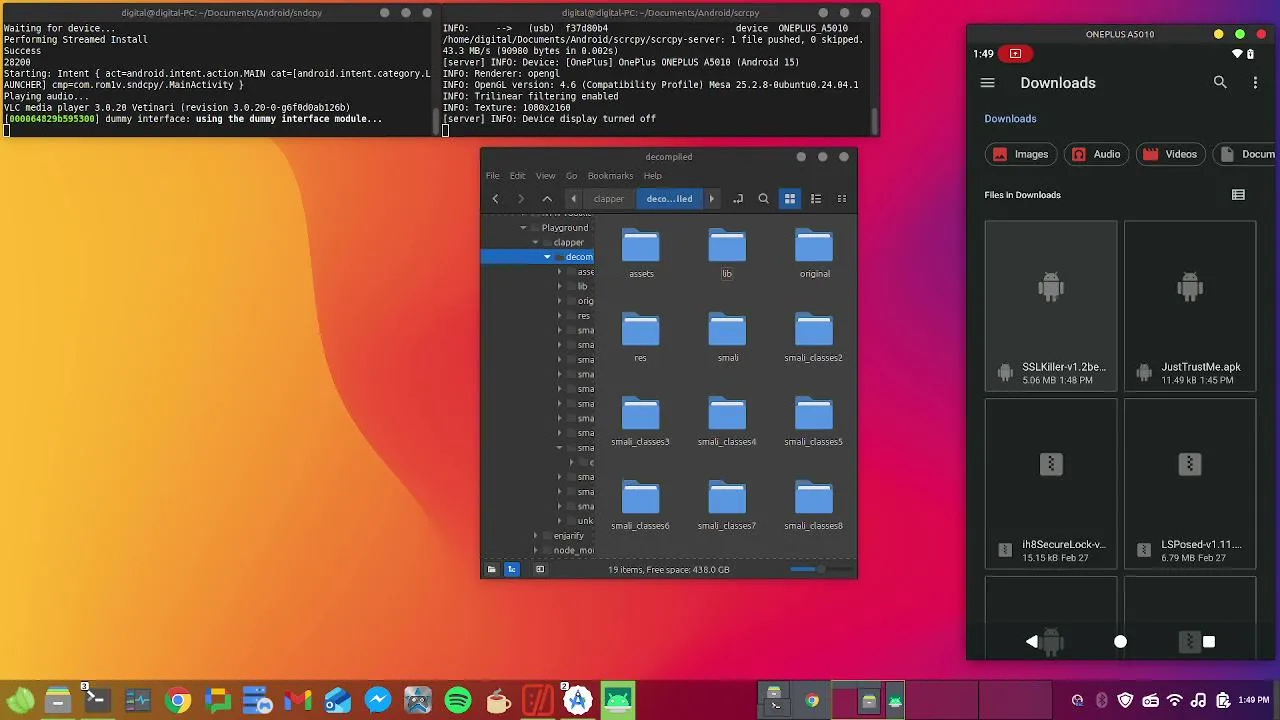Viewport: 1280px width, 720px height.
Task: Collapse the Playground tree node
Action: (523, 228)
